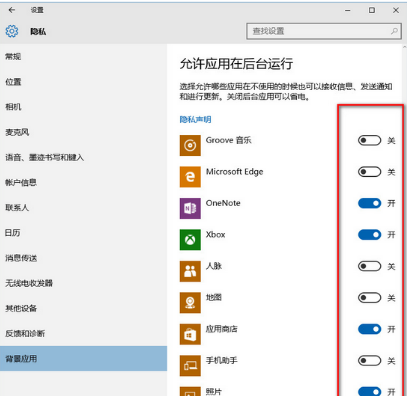Image resolution: width=407 pixels, height=396 pixels.
Task: Click the Xbox label
Action: coord(215,235)
